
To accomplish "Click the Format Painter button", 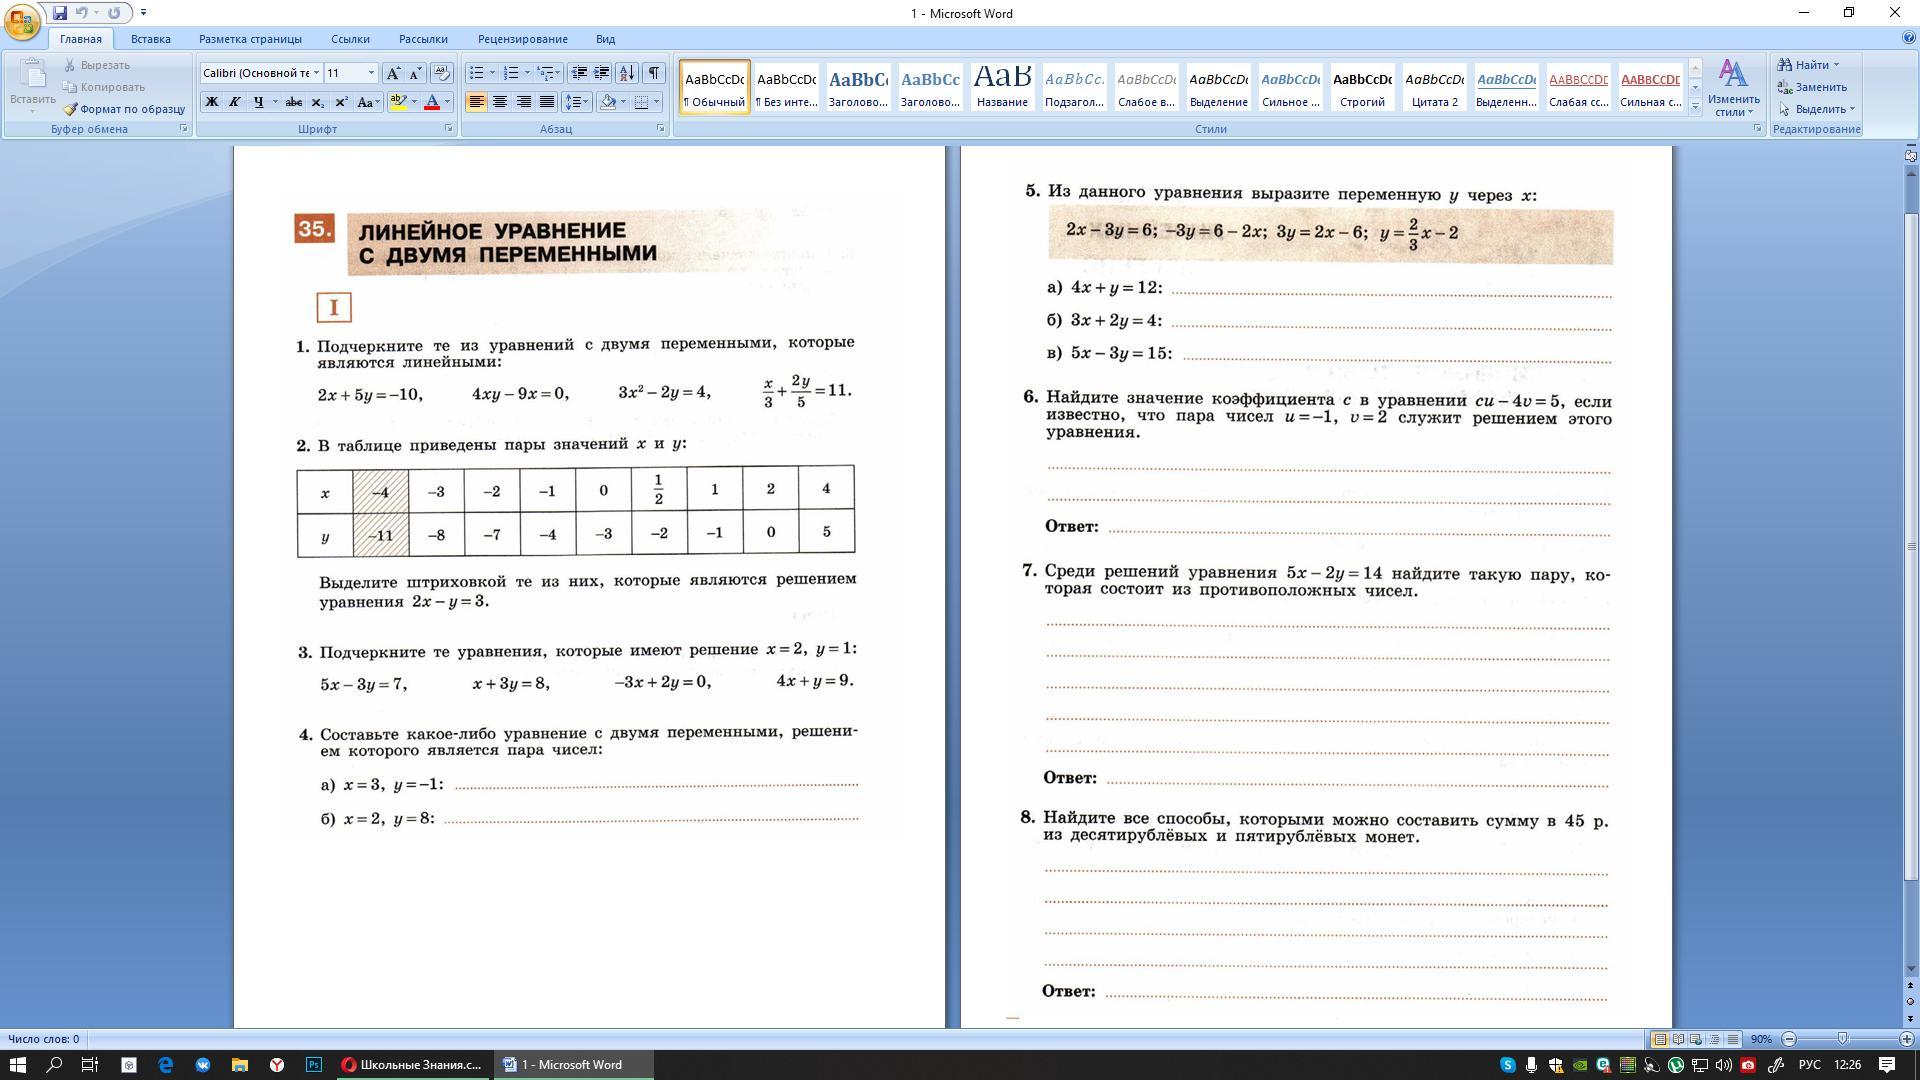I will tap(124, 109).
